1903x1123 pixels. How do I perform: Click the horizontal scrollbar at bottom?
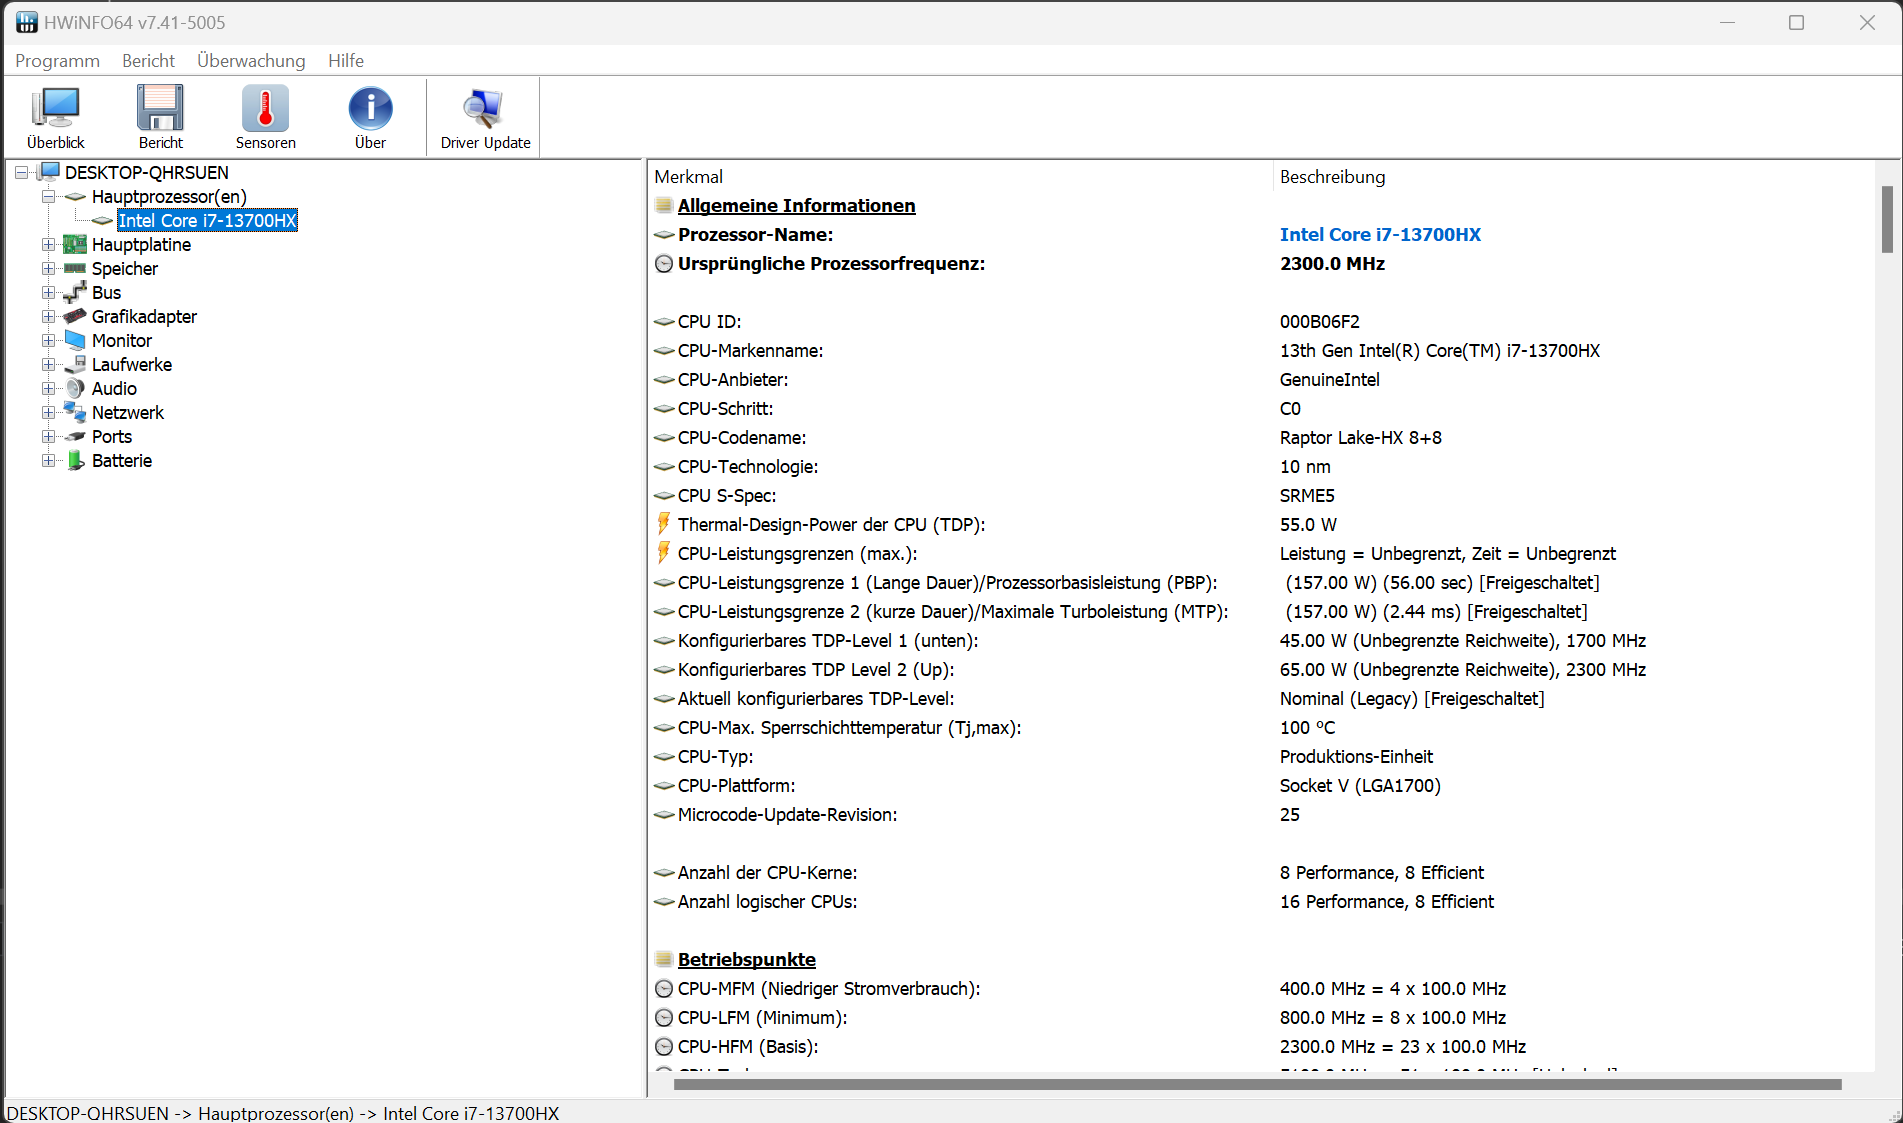click(x=1257, y=1085)
